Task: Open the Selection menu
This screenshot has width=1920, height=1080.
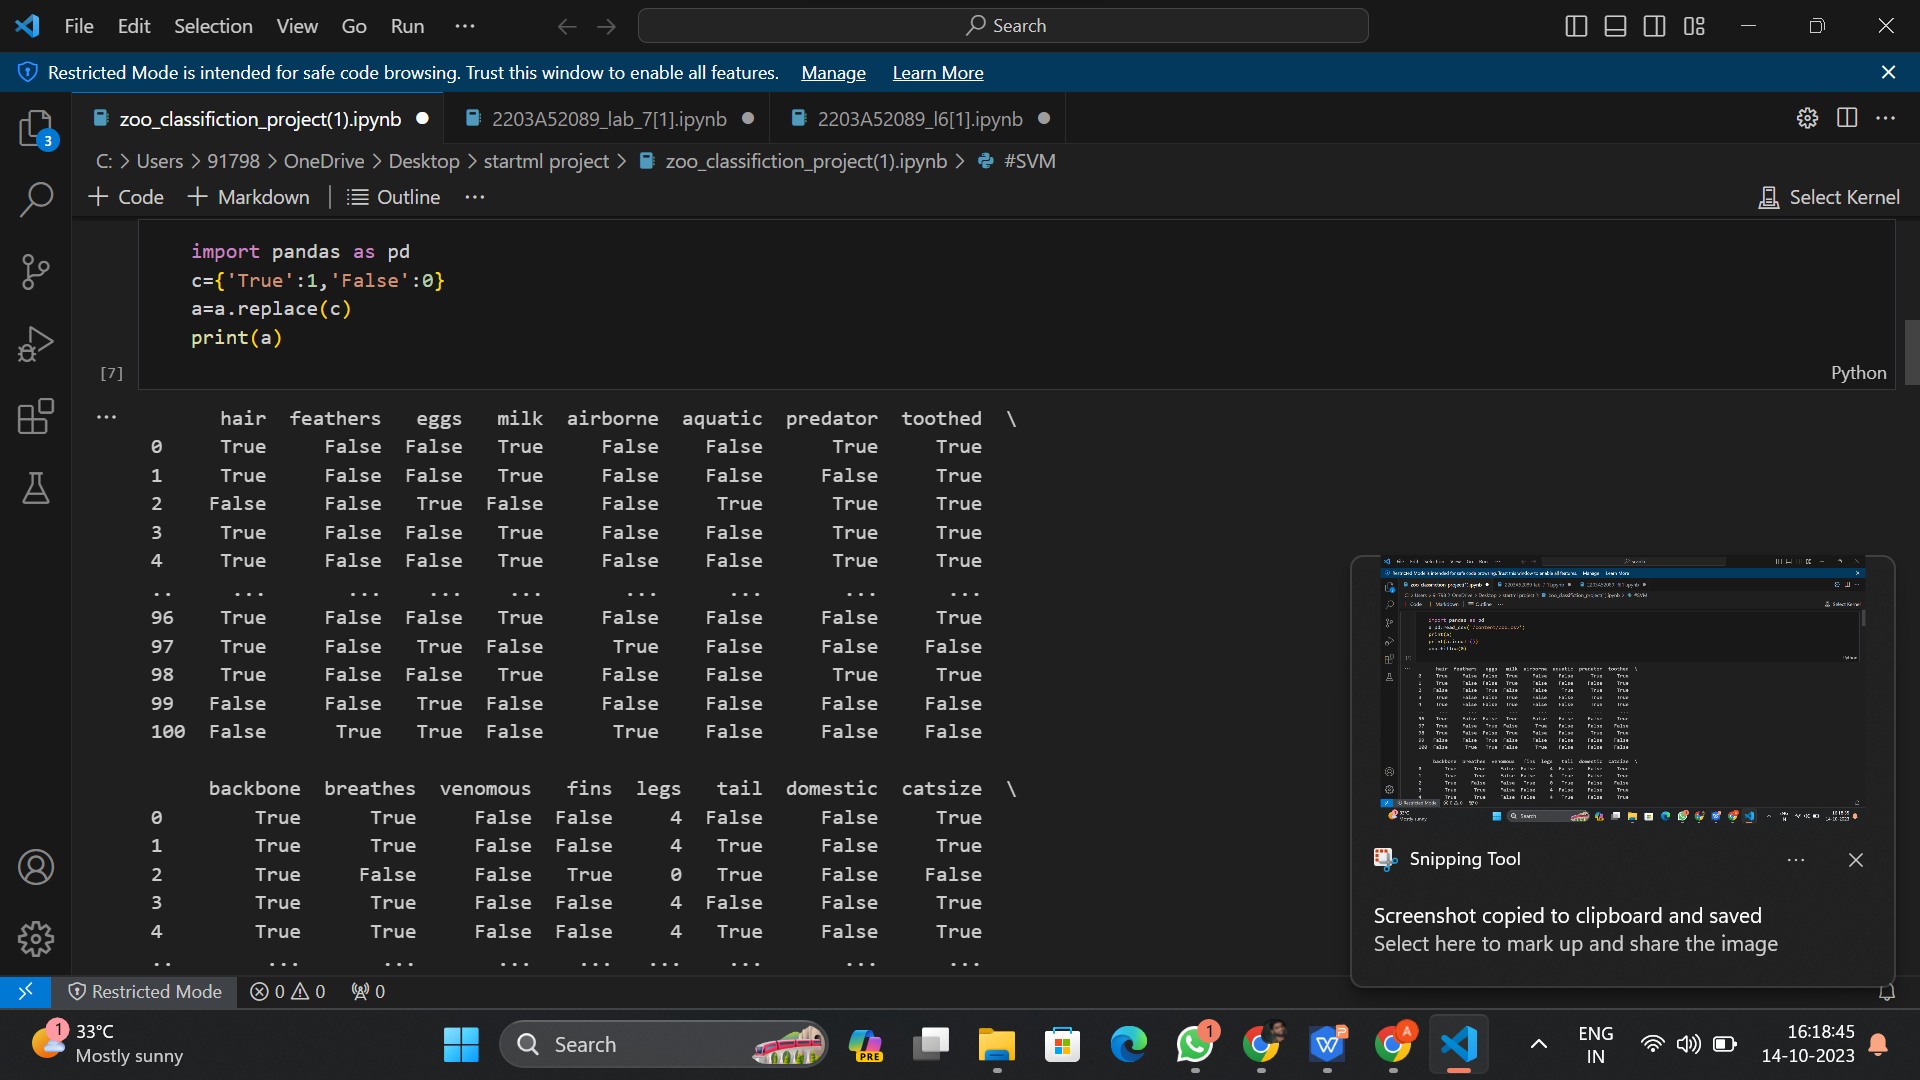Action: [213, 26]
